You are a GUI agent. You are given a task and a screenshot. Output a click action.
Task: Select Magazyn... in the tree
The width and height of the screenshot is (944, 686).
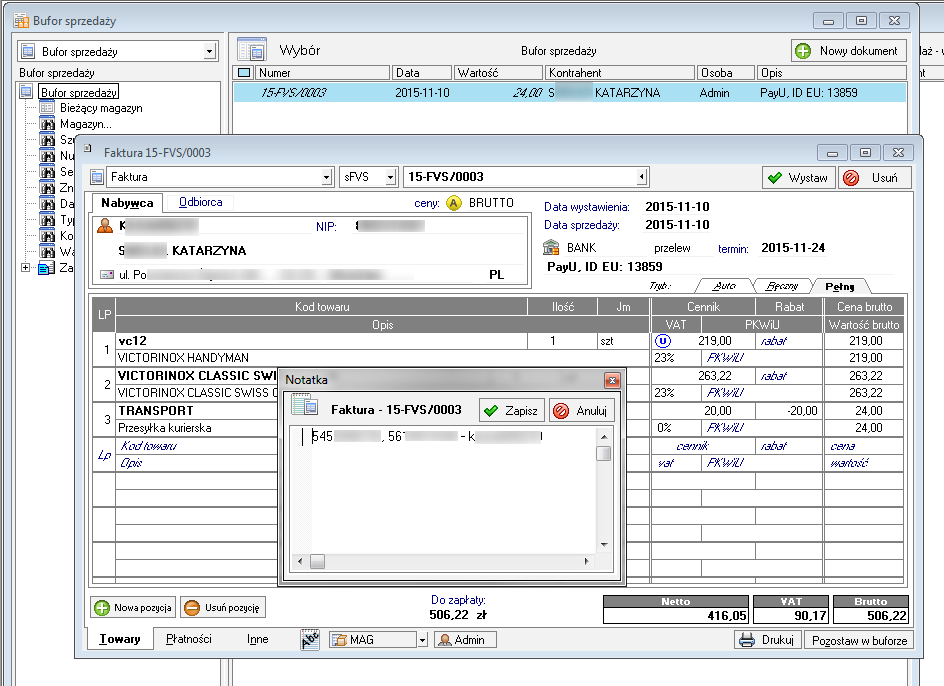coord(85,124)
